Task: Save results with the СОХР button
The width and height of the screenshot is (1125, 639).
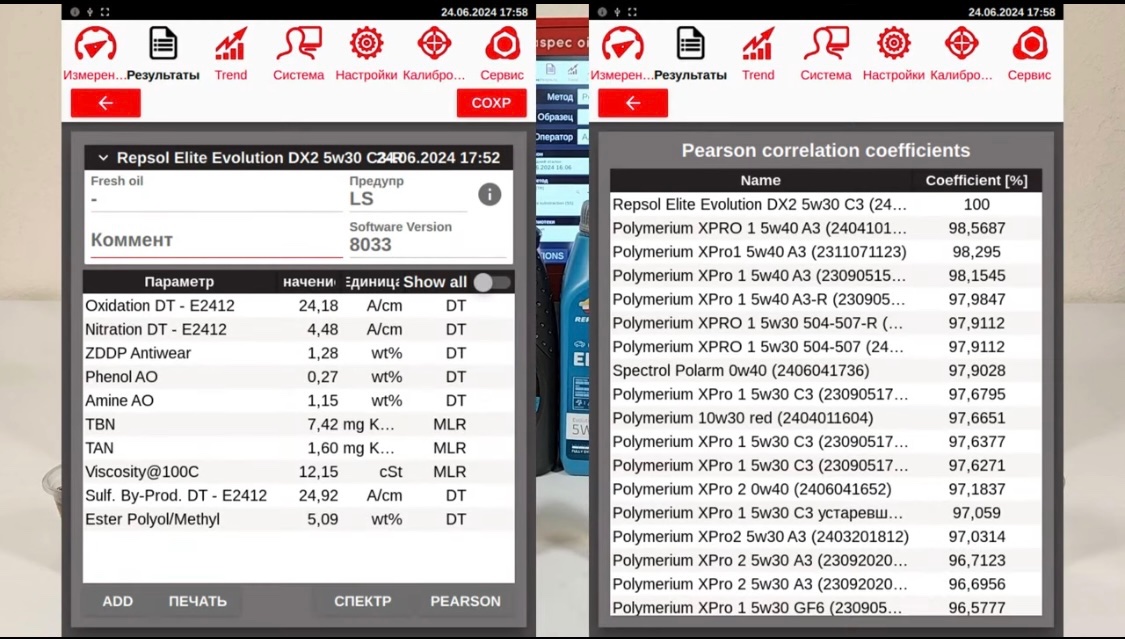Action: [491, 103]
